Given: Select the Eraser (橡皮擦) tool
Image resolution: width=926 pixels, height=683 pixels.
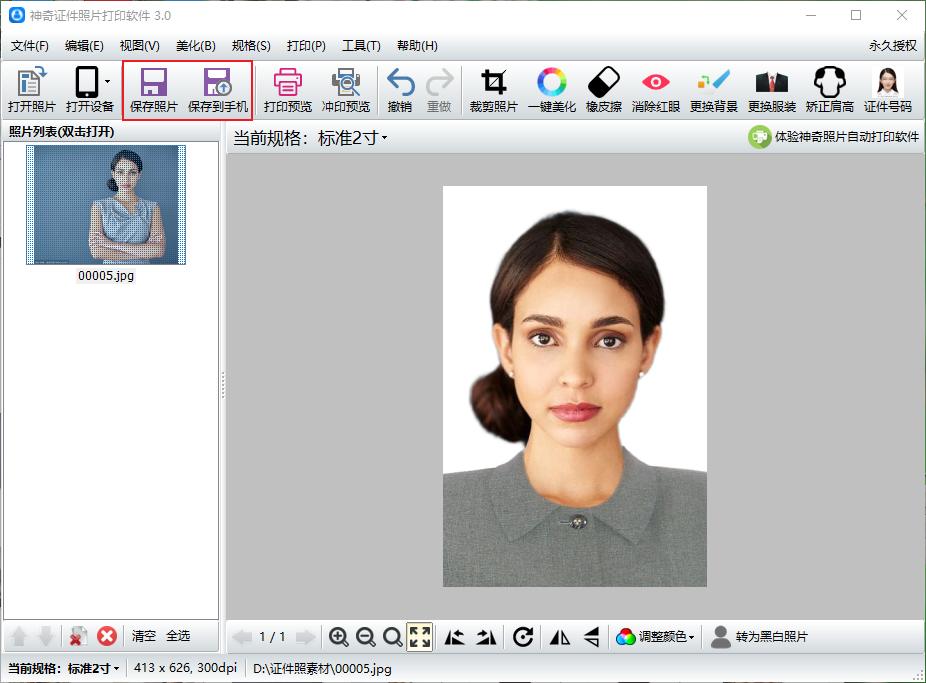Looking at the screenshot, I should click(603, 82).
